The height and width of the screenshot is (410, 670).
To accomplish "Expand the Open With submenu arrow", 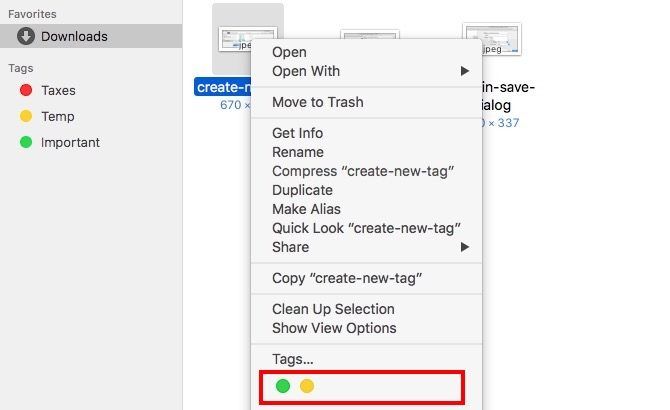I will tap(465, 71).
